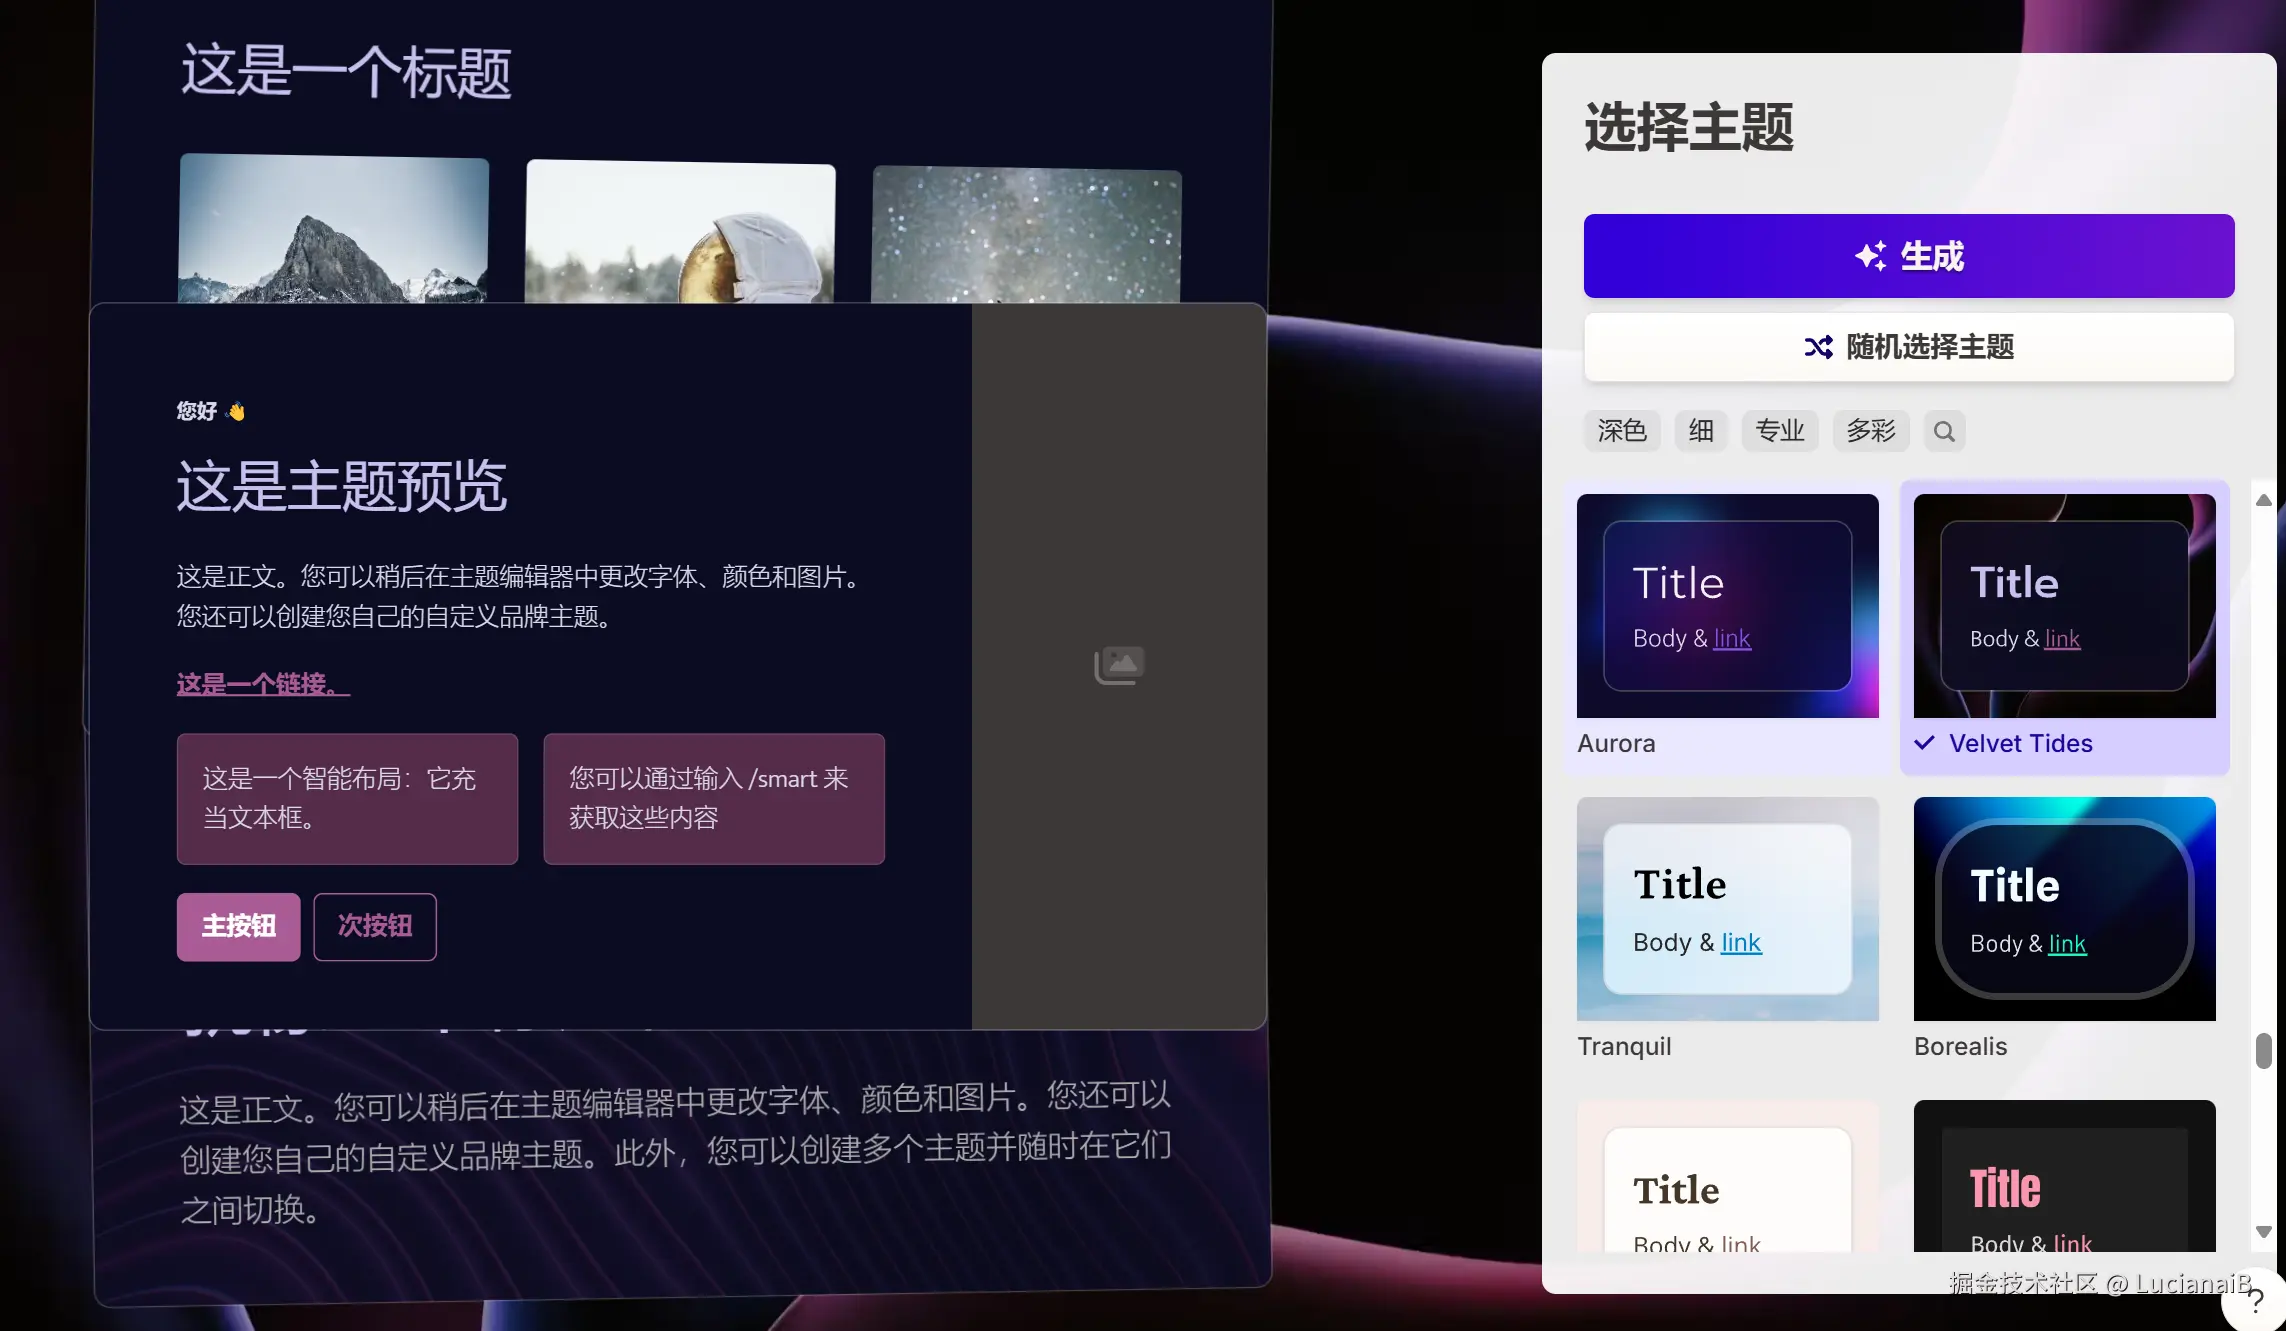Image resolution: width=2286 pixels, height=1331 pixels.
Task: Click the search icon beside theme filters
Action: pos(1943,431)
